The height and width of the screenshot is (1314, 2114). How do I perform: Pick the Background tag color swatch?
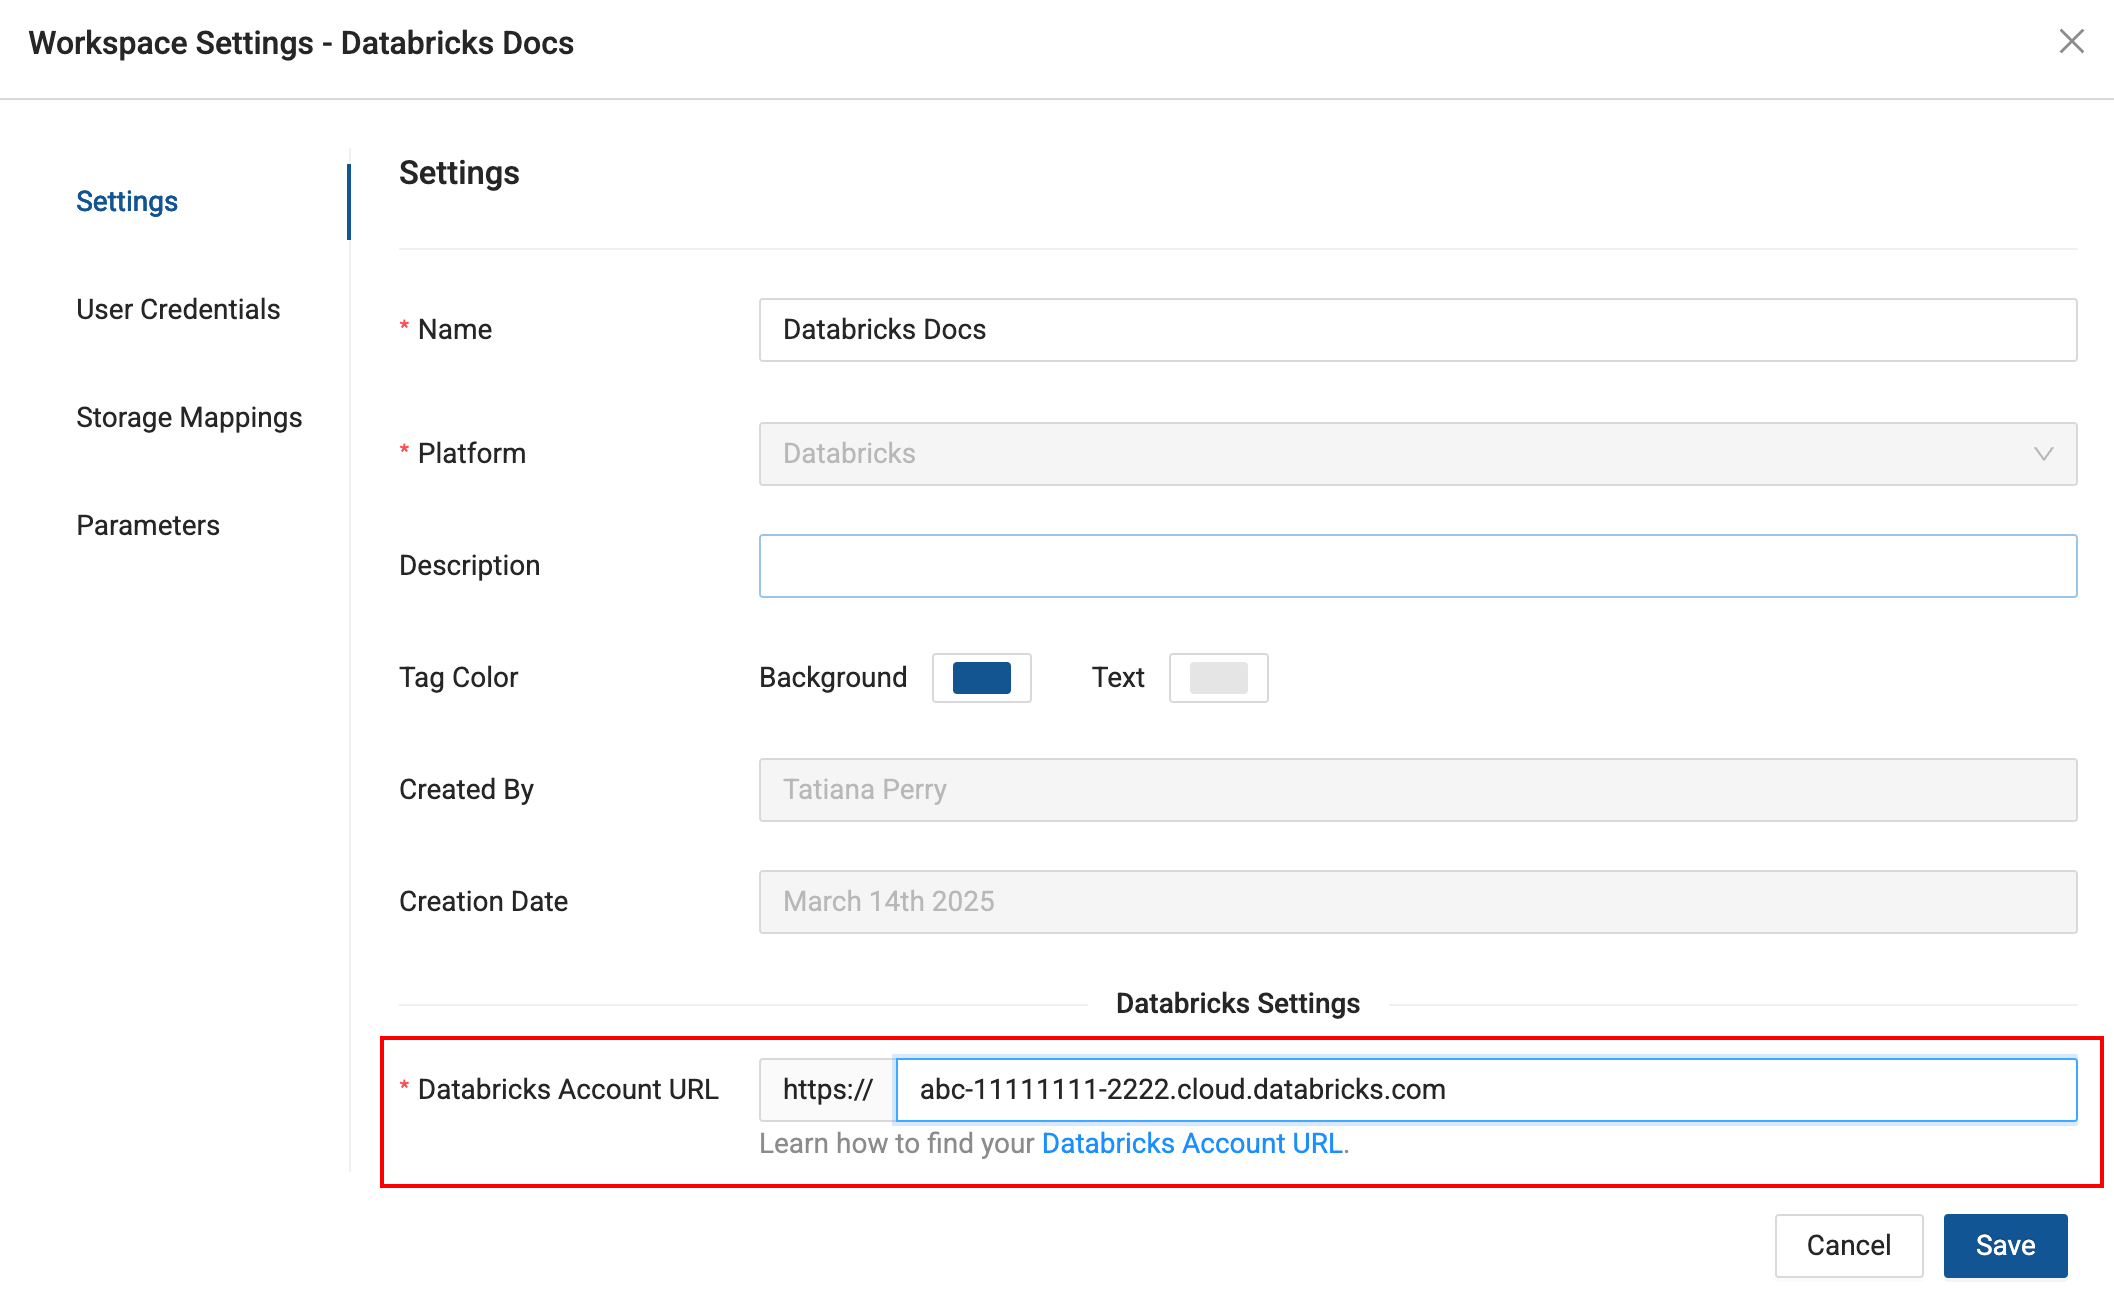(x=981, y=678)
